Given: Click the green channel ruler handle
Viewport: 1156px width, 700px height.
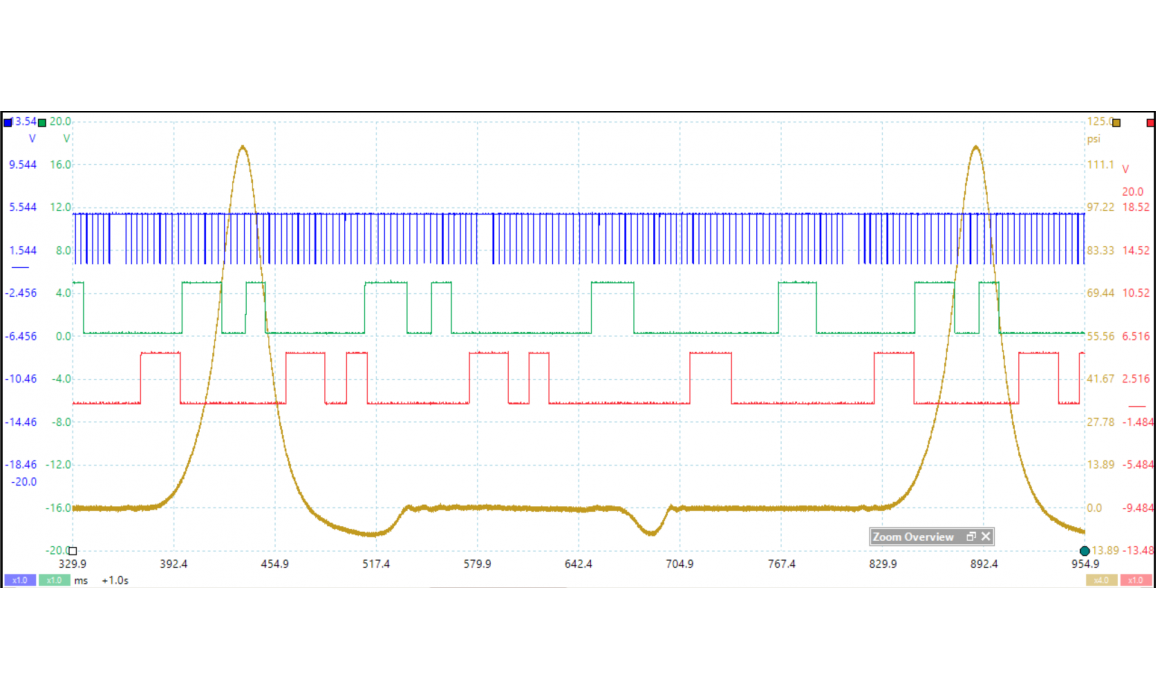Looking at the screenshot, I should coord(42,122).
